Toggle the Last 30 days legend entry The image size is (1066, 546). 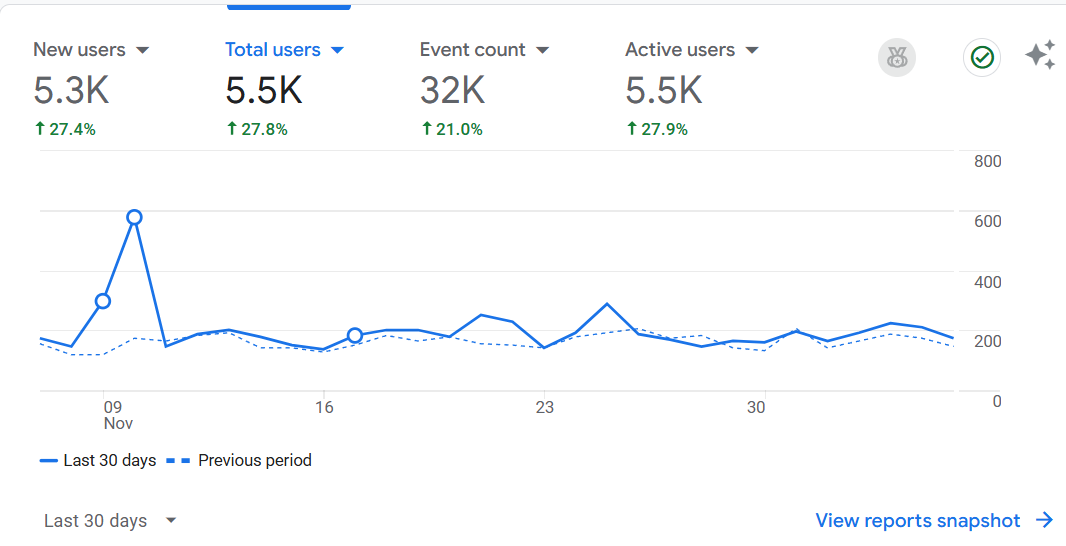point(98,460)
